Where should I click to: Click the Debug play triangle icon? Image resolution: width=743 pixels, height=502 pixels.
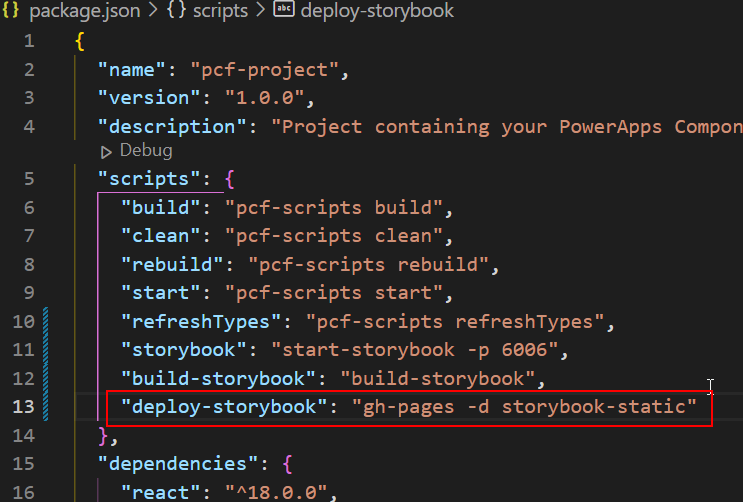tap(106, 152)
